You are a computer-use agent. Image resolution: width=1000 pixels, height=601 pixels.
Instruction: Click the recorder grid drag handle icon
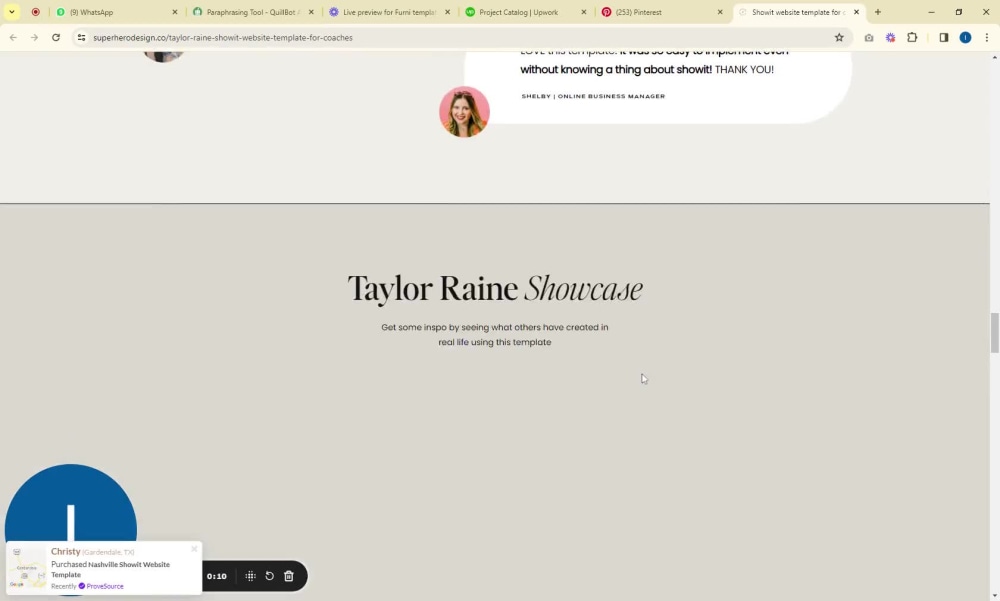(x=251, y=576)
